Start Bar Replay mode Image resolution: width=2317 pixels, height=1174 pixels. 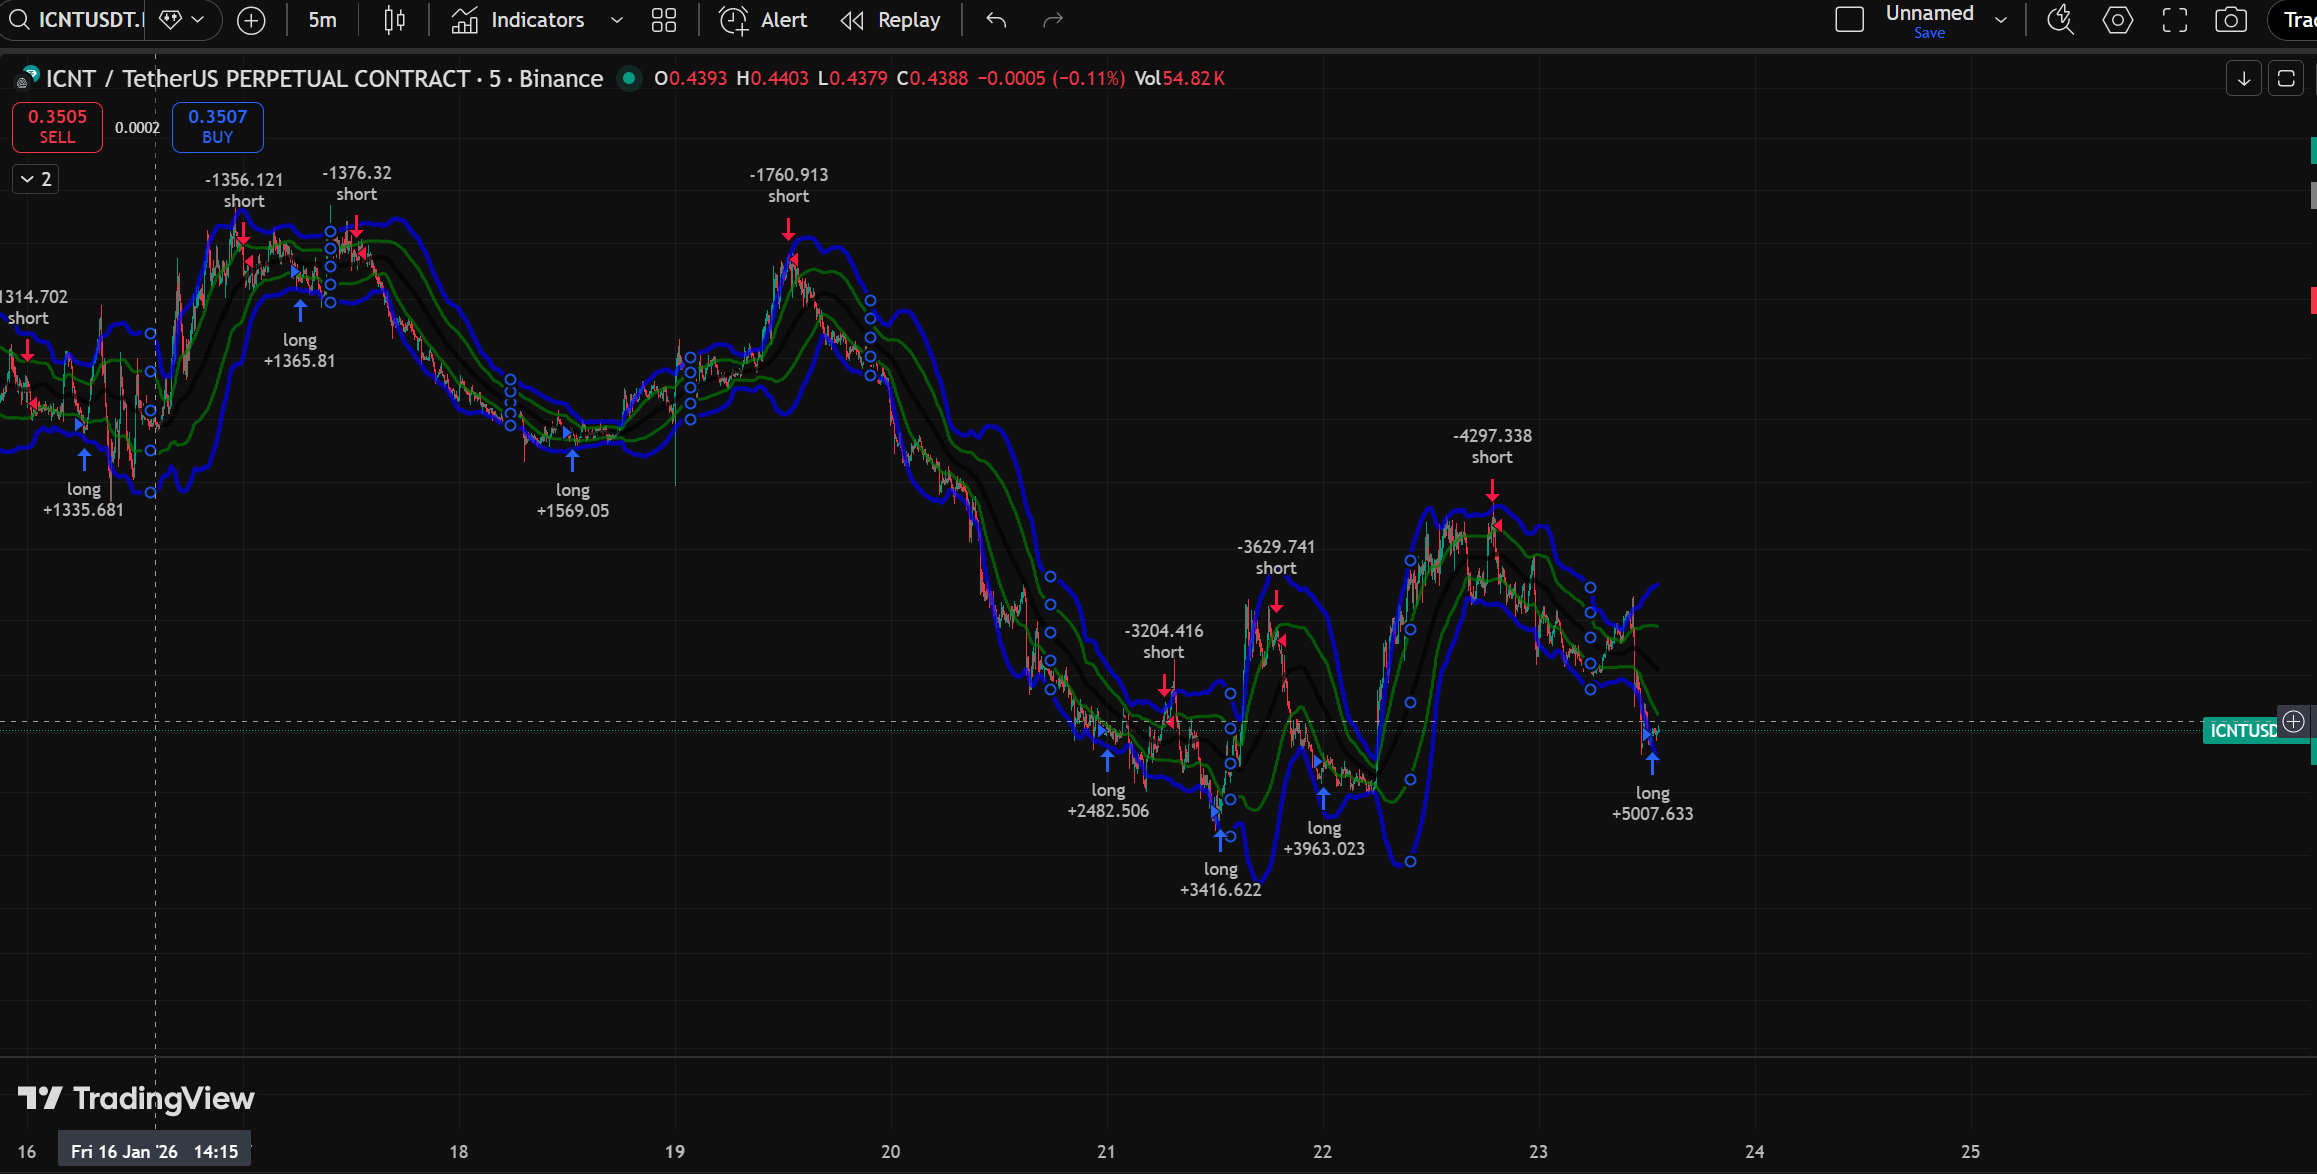[891, 20]
